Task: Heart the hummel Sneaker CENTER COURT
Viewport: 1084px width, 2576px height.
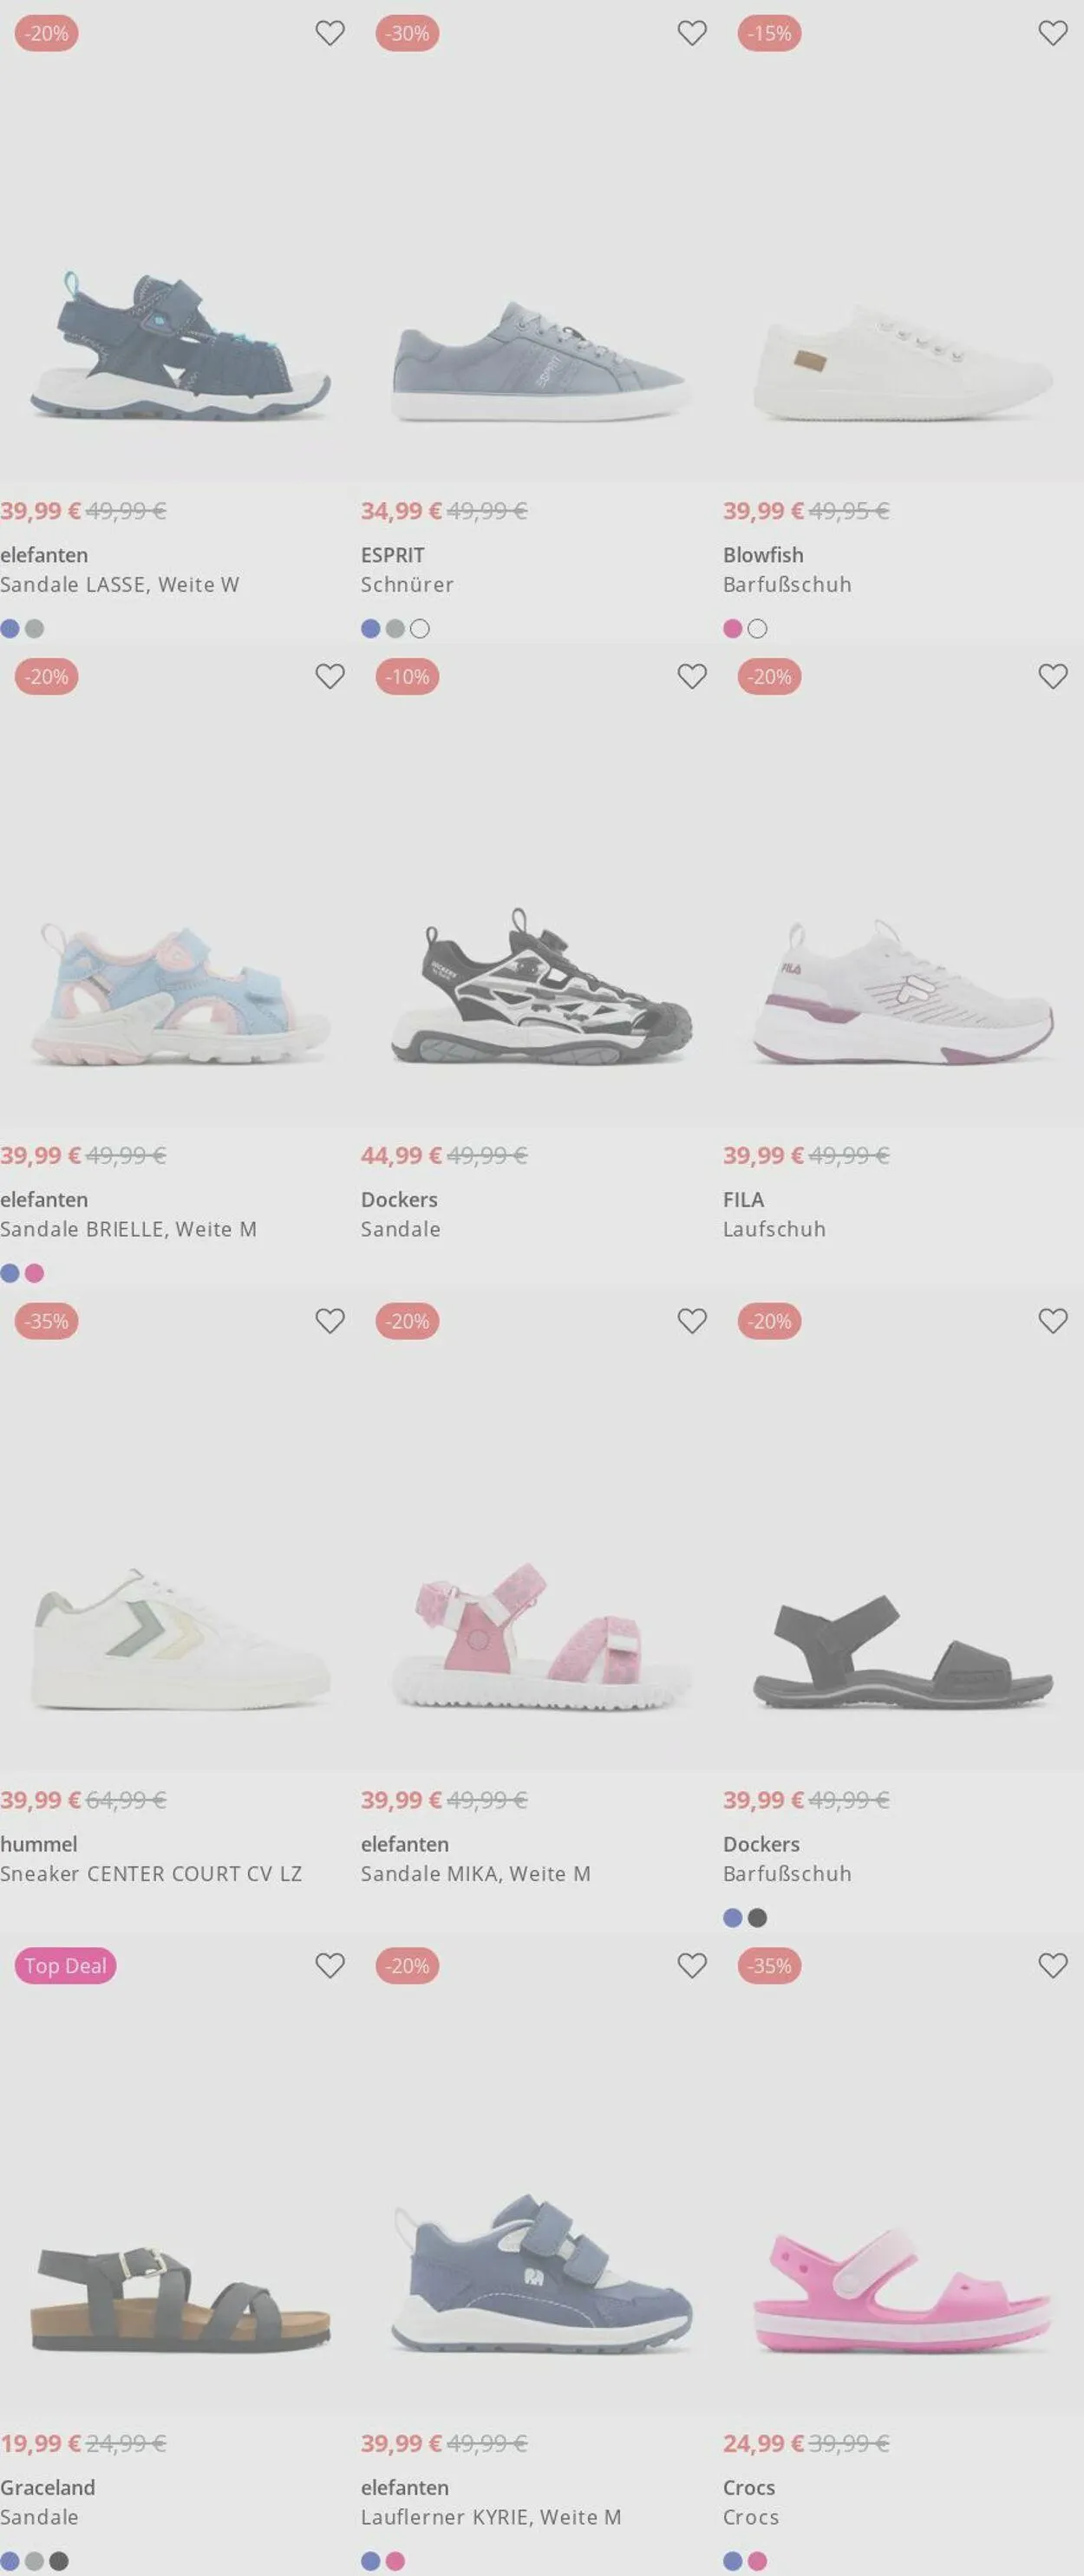Action: click(x=330, y=1321)
